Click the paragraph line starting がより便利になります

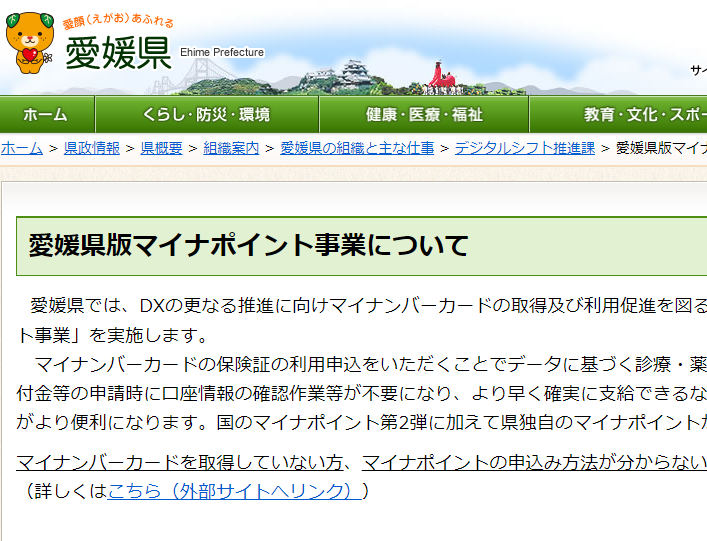coord(362,422)
